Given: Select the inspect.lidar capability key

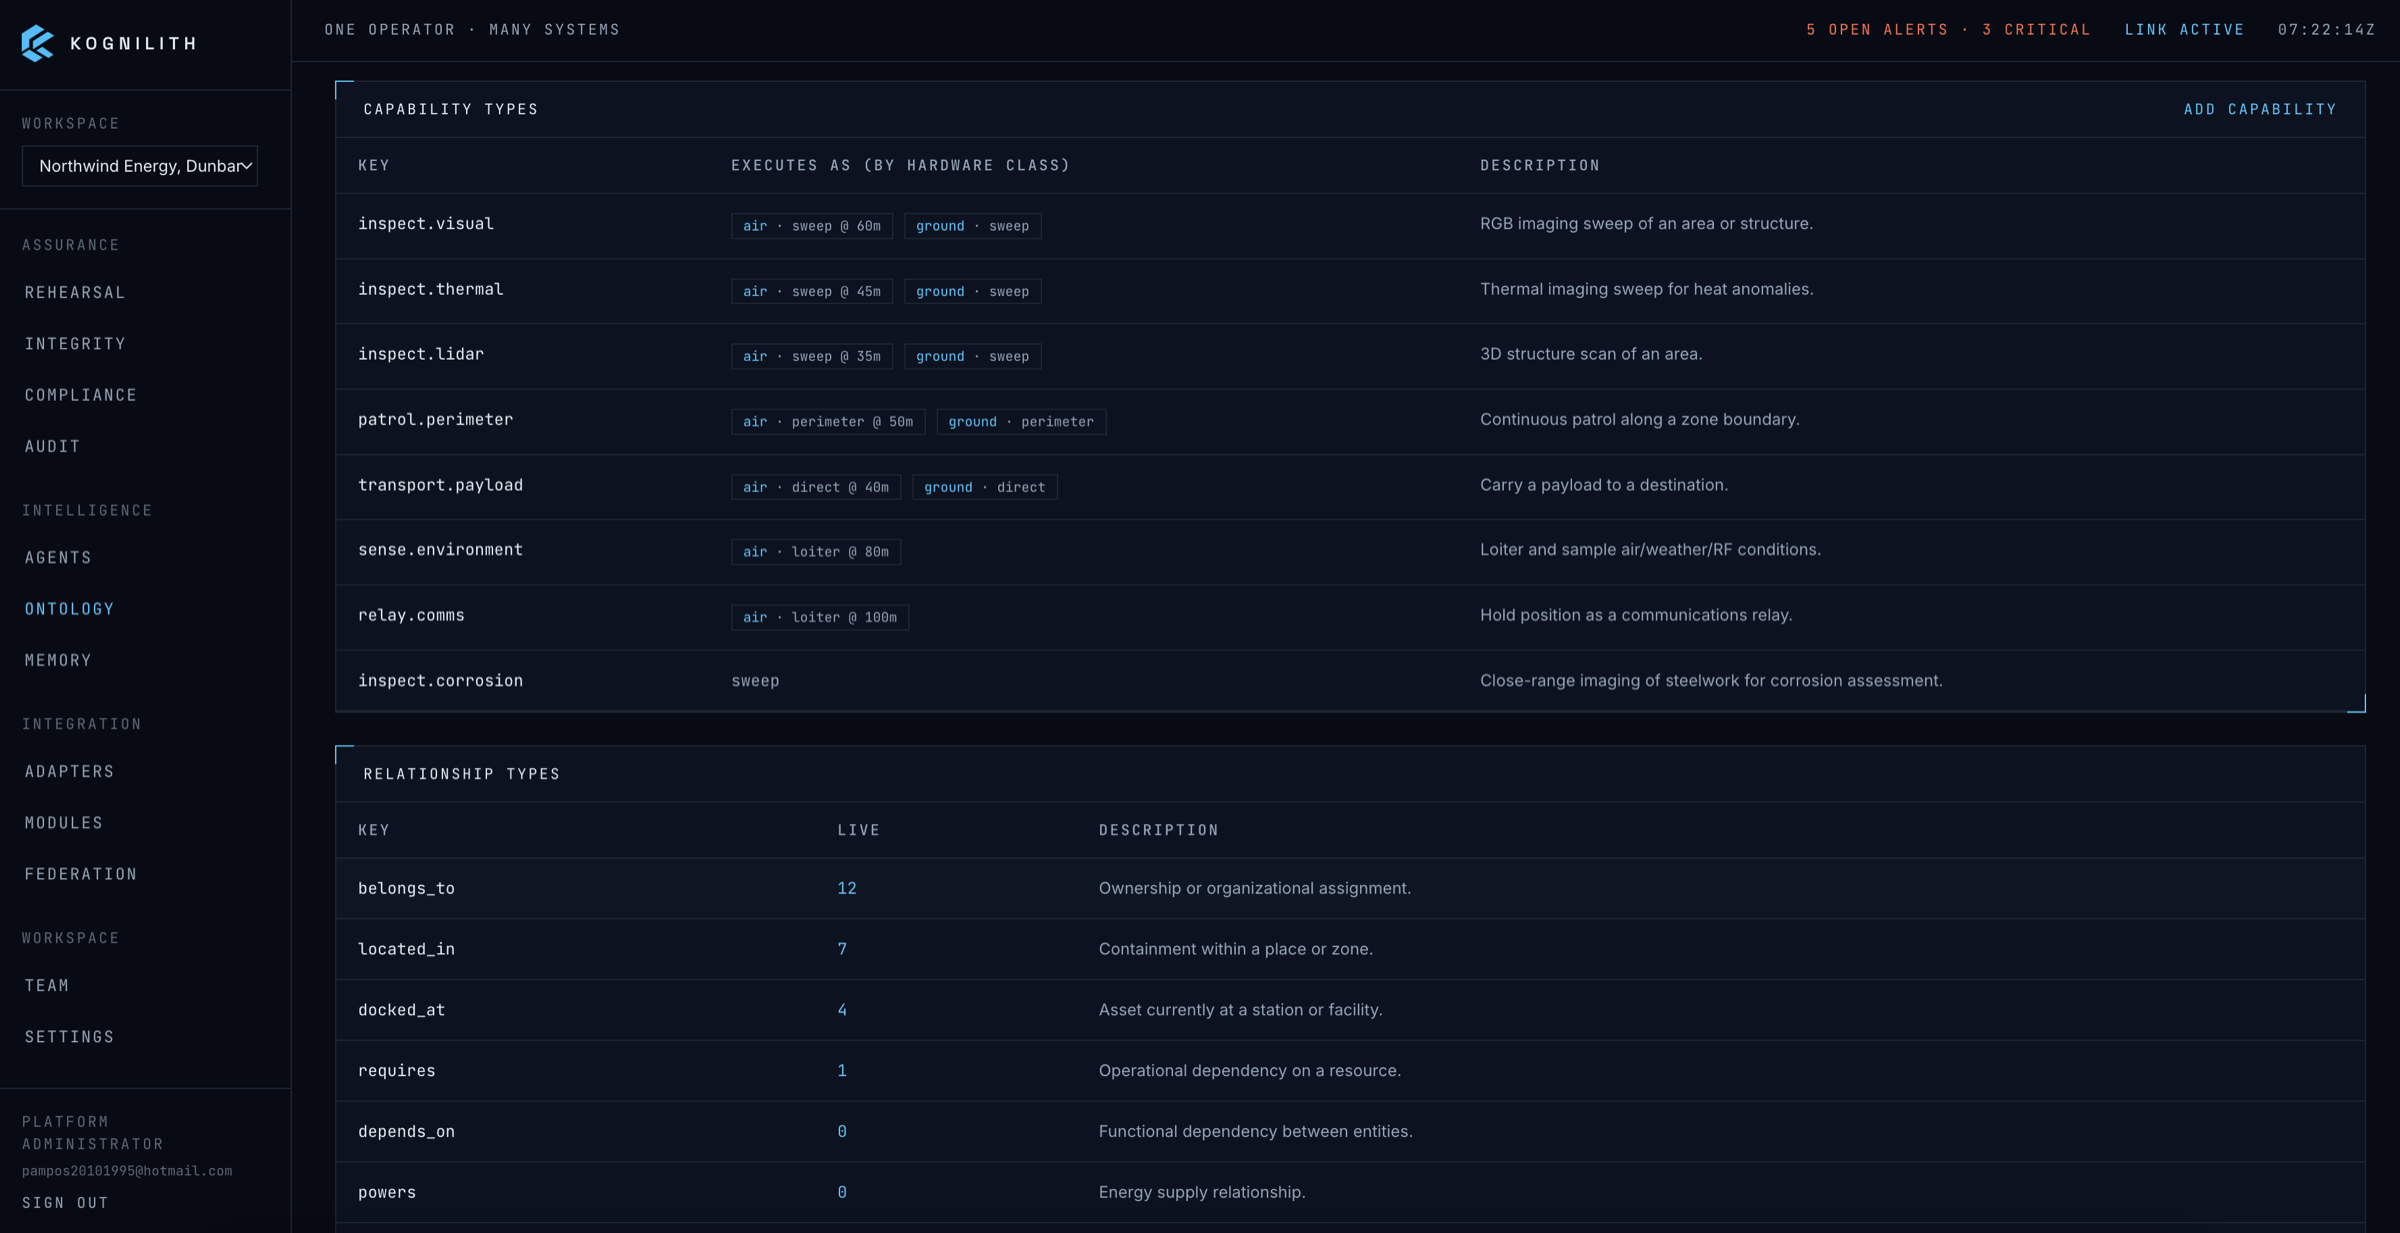Looking at the screenshot, I should pyautogui.click(x=421, y=354).
